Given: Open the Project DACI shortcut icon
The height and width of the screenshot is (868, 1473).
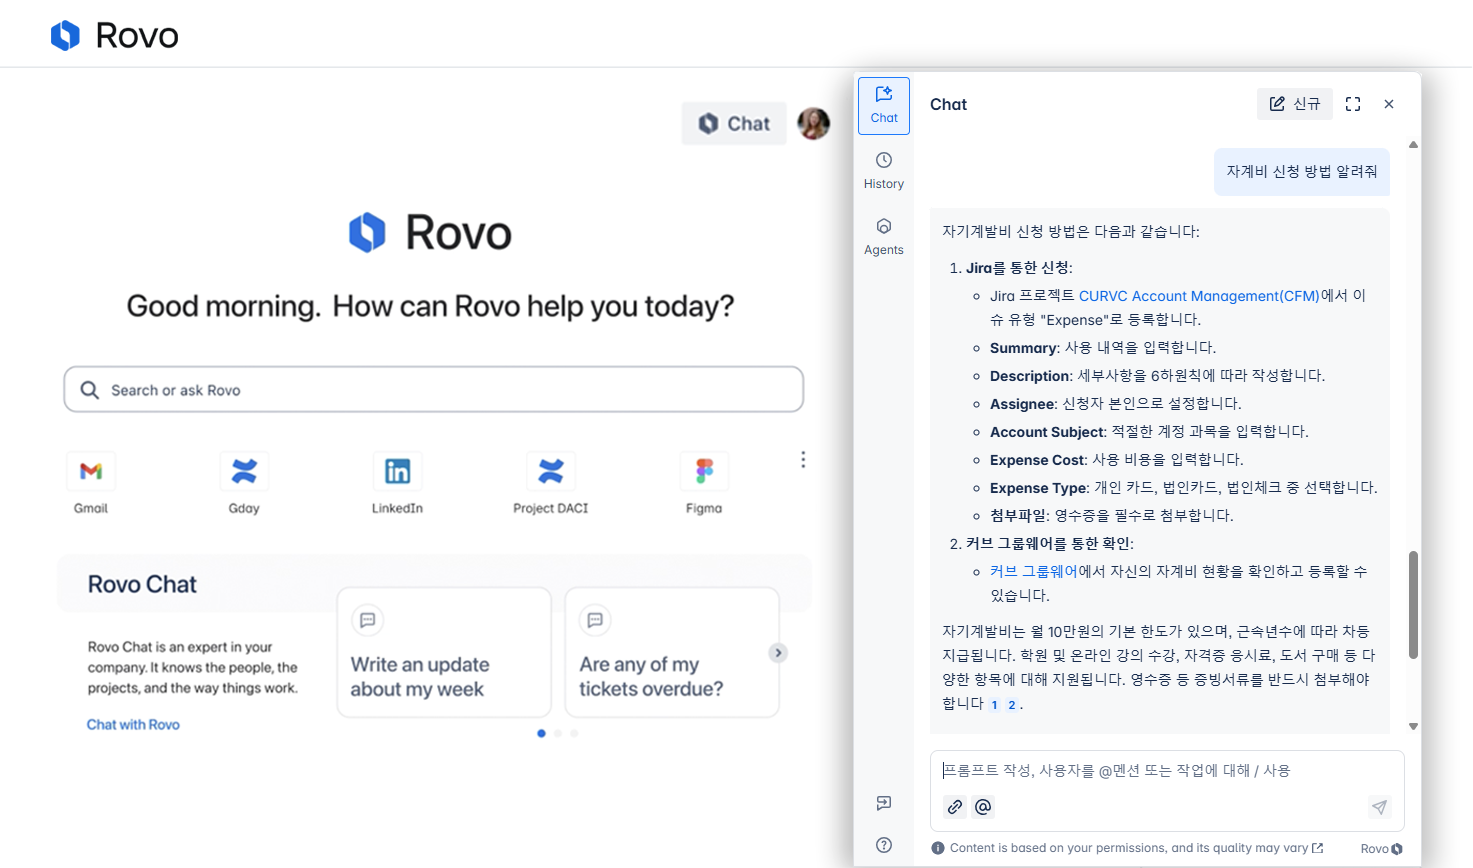Looking at the screenshot, I should pyautogui.click(x=551, y=471).
